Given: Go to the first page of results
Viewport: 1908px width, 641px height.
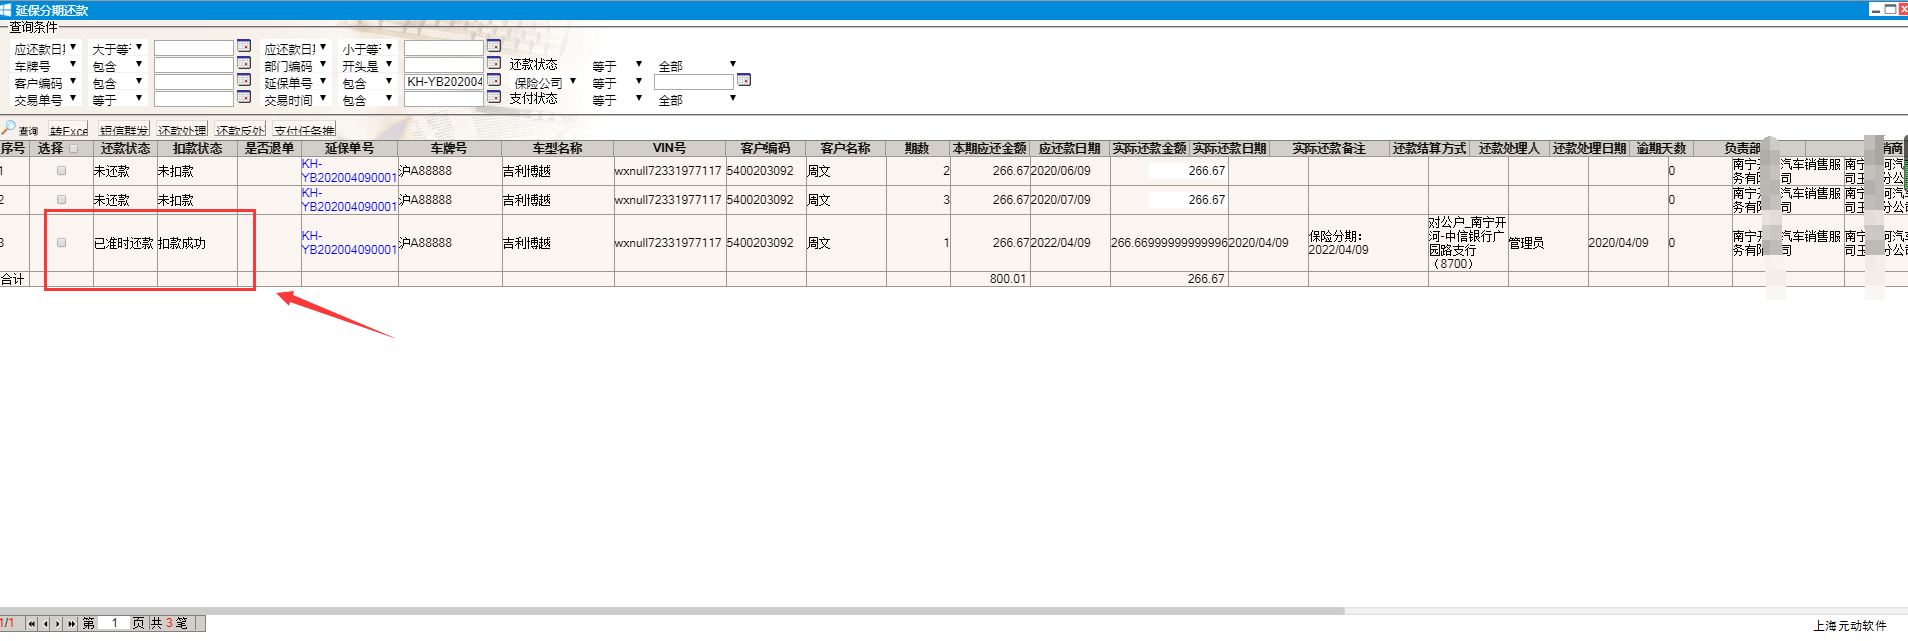Looking at the screenshot, I should point(32,623).
